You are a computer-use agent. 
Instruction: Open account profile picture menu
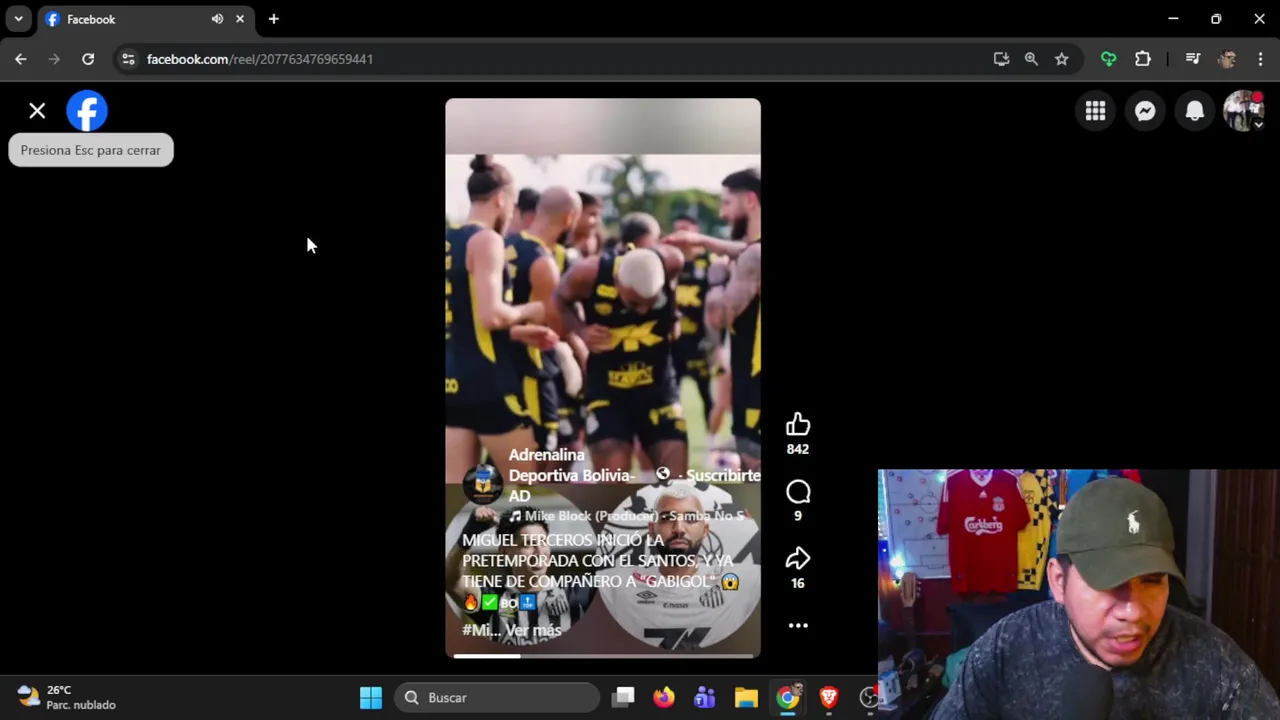point(1244,111)
